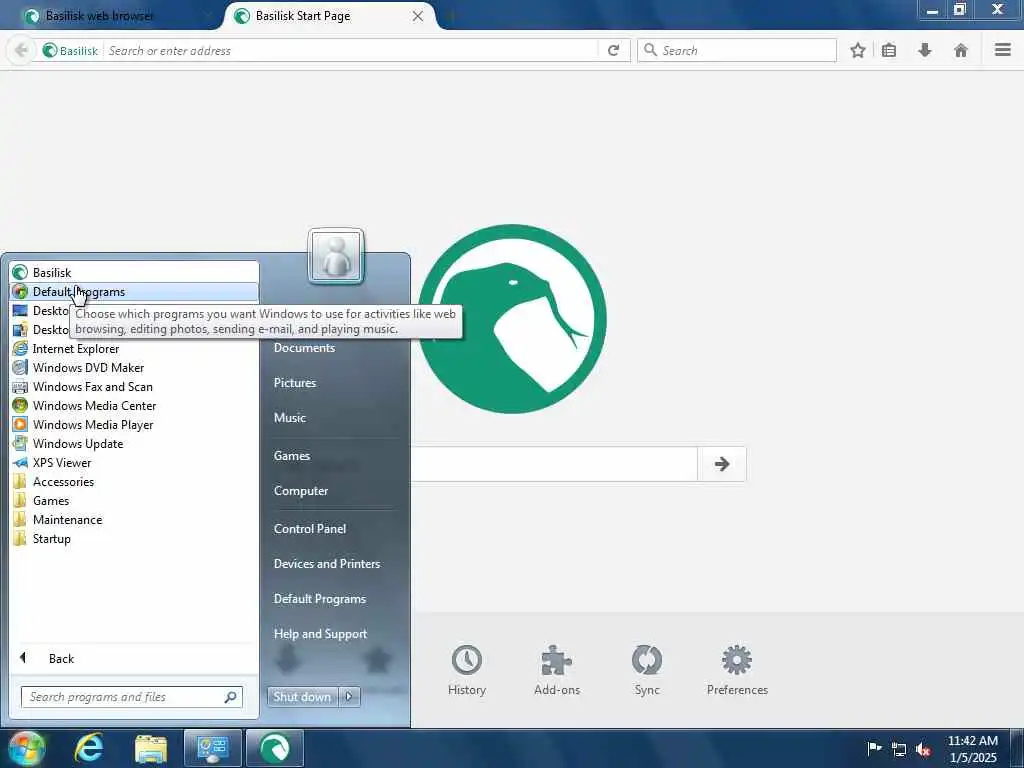Screen dimensions: 1024x768
Task: Open Devices and Printers
Action: pyautogui.click(x=327, y=564)
